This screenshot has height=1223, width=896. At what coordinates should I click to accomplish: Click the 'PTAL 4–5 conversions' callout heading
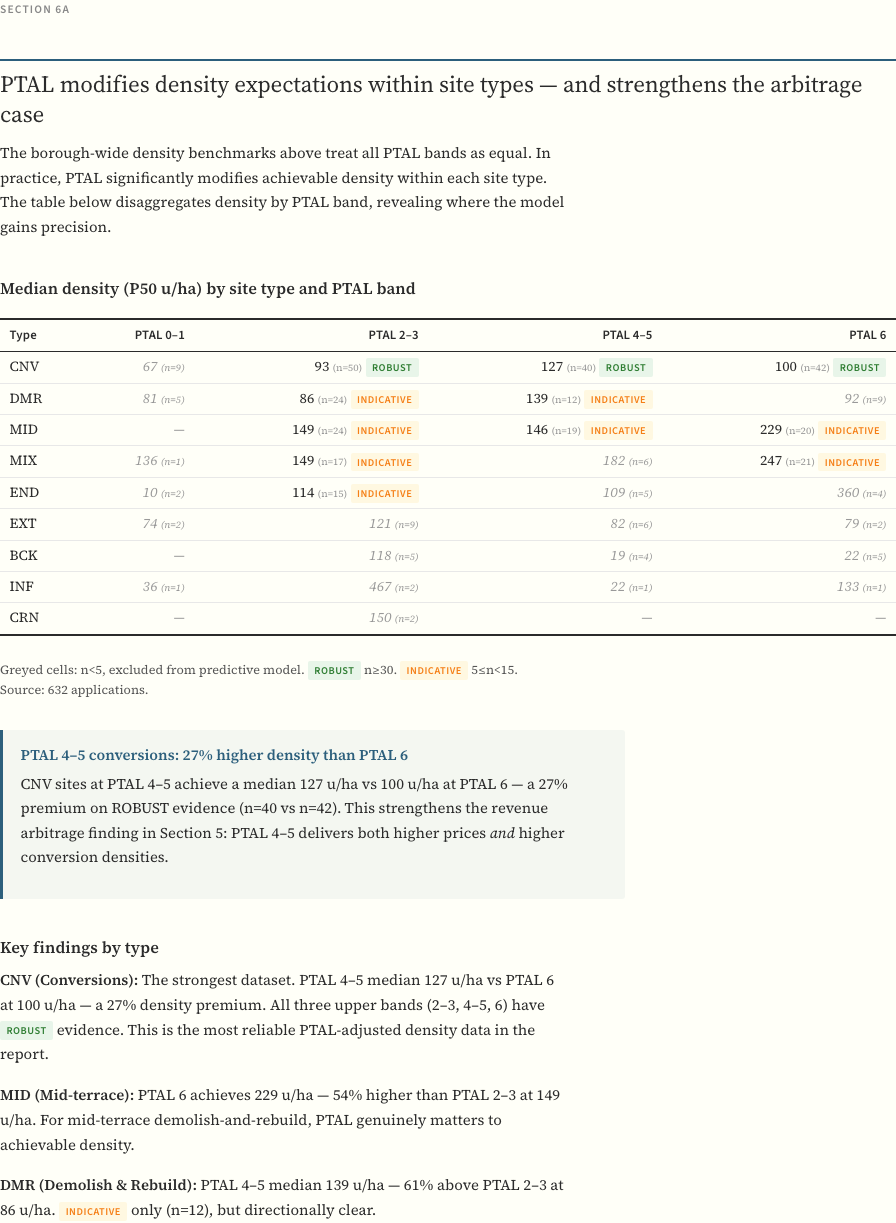tap(214, 755)
